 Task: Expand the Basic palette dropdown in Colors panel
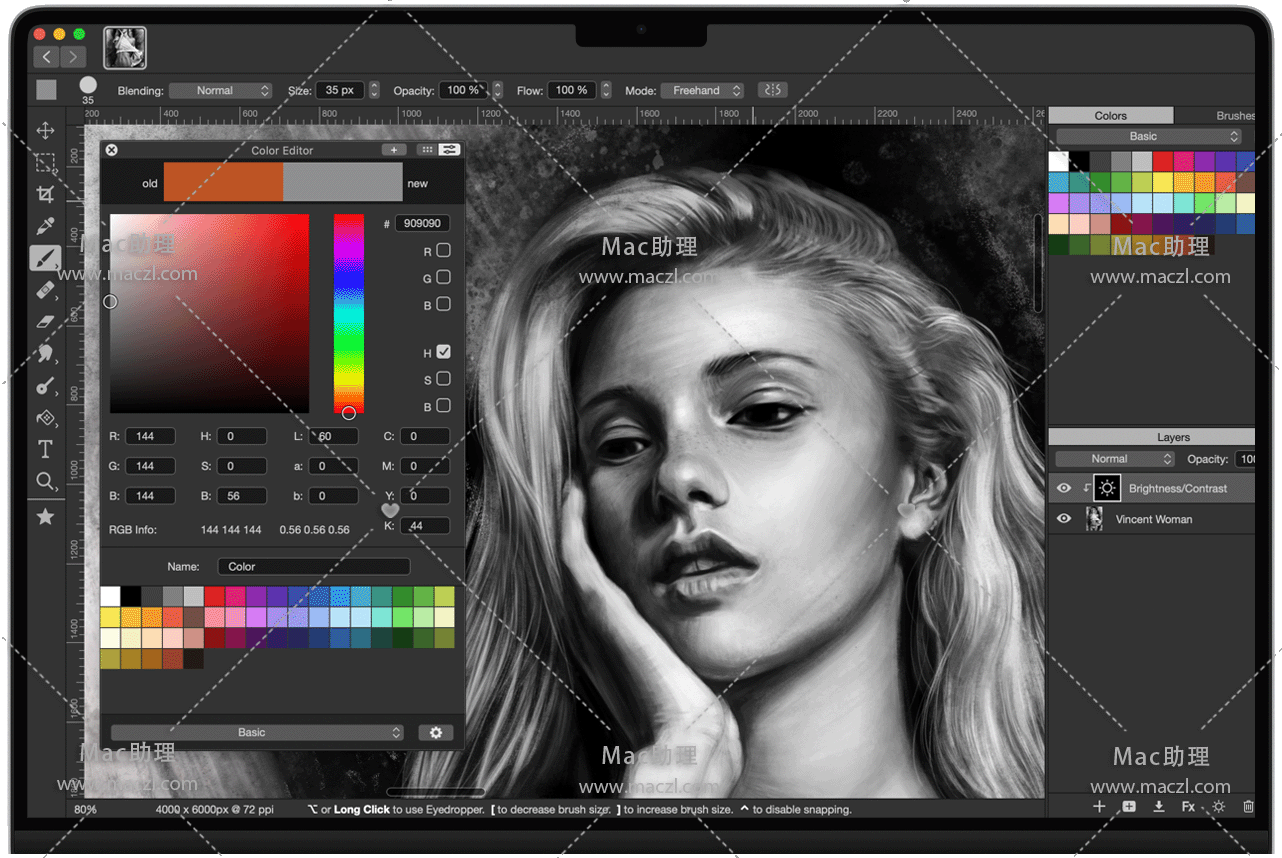[1148, 136]
